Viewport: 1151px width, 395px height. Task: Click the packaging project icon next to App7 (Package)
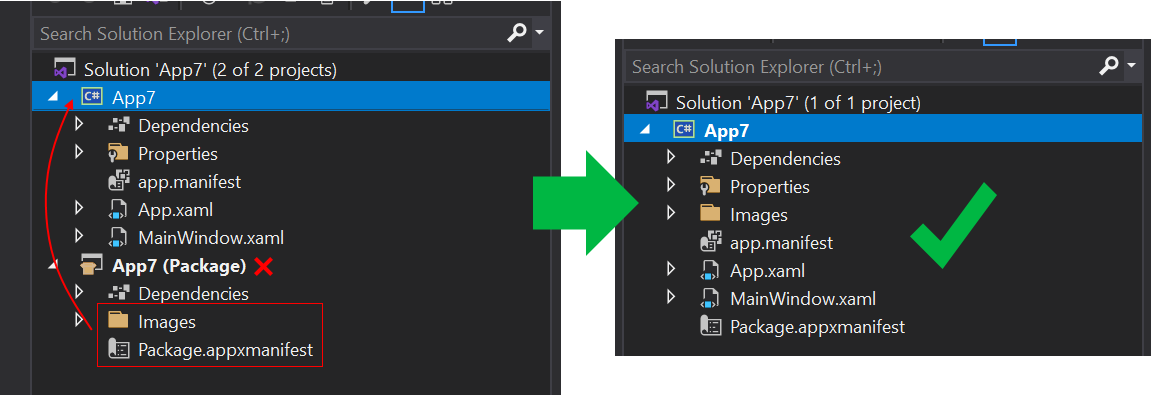92,265
